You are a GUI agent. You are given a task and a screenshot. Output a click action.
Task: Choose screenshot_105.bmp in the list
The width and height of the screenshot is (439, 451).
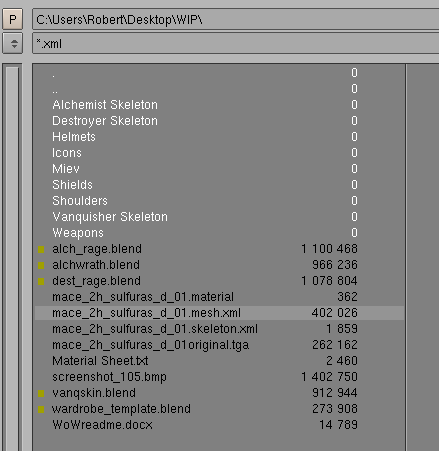[219, 377]
